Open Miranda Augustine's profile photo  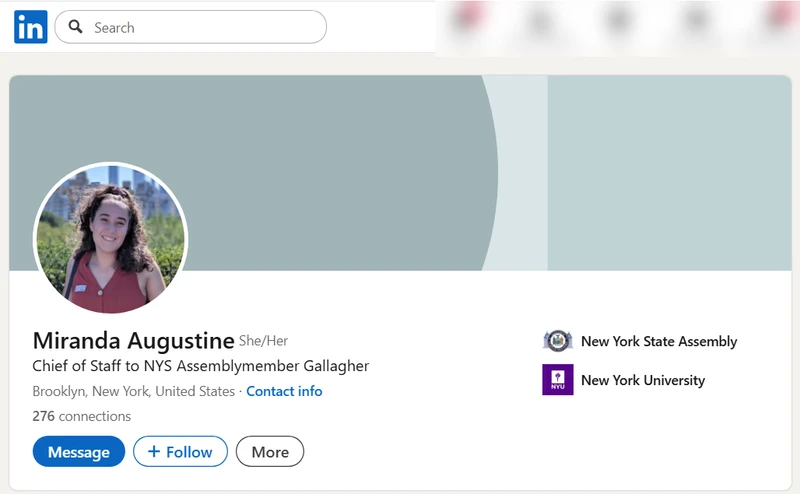click(110, 238)
